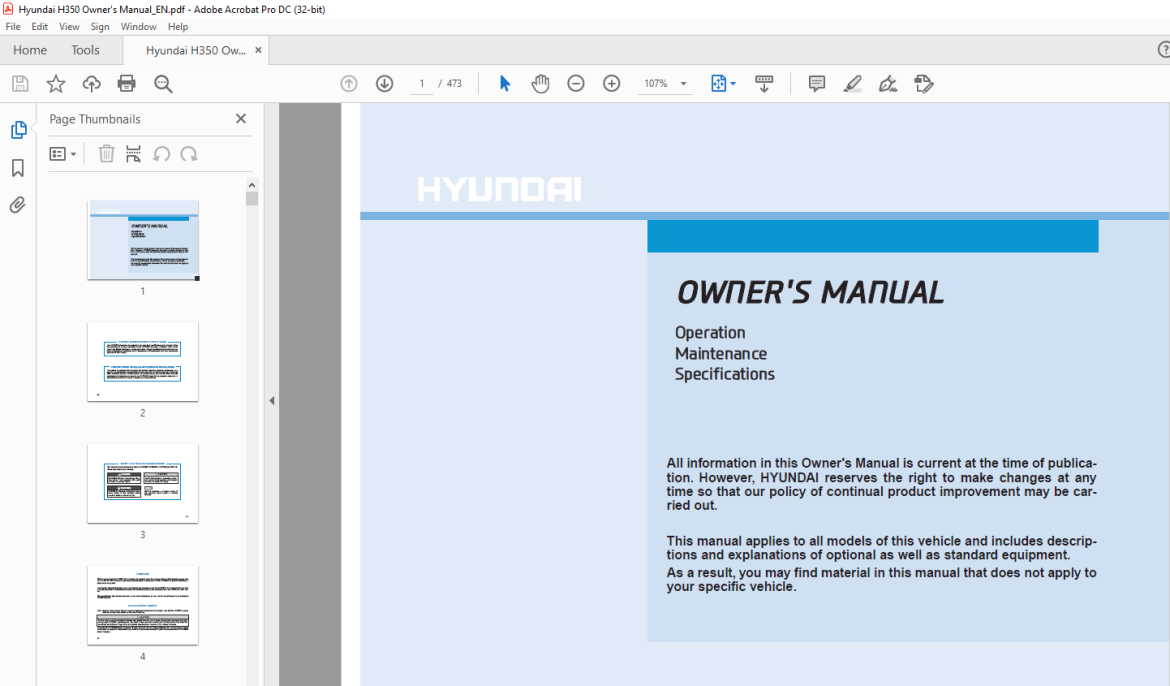Viewport: 1170px width, 686px height.
Task: Delete selected page thumbnail trash icon
Action: 107,154
